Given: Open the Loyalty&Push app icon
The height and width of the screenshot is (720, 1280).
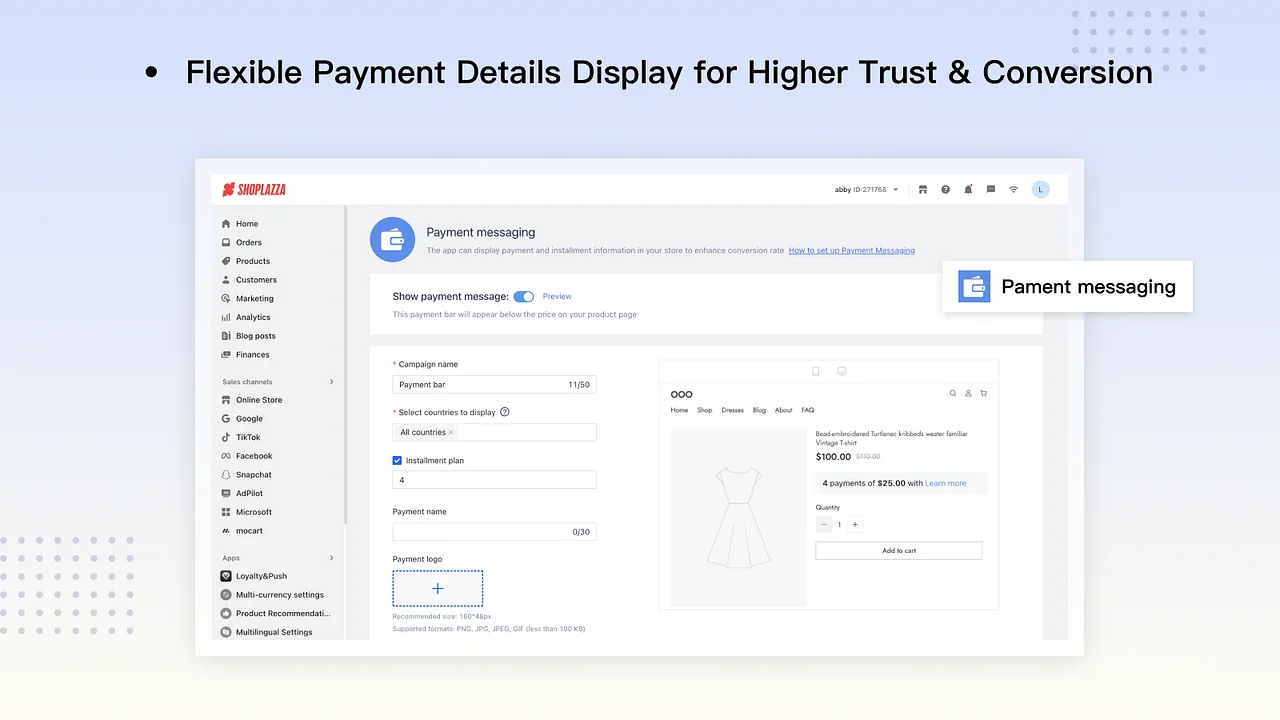Looking at the screenshot, I should [x=226, y=576].
